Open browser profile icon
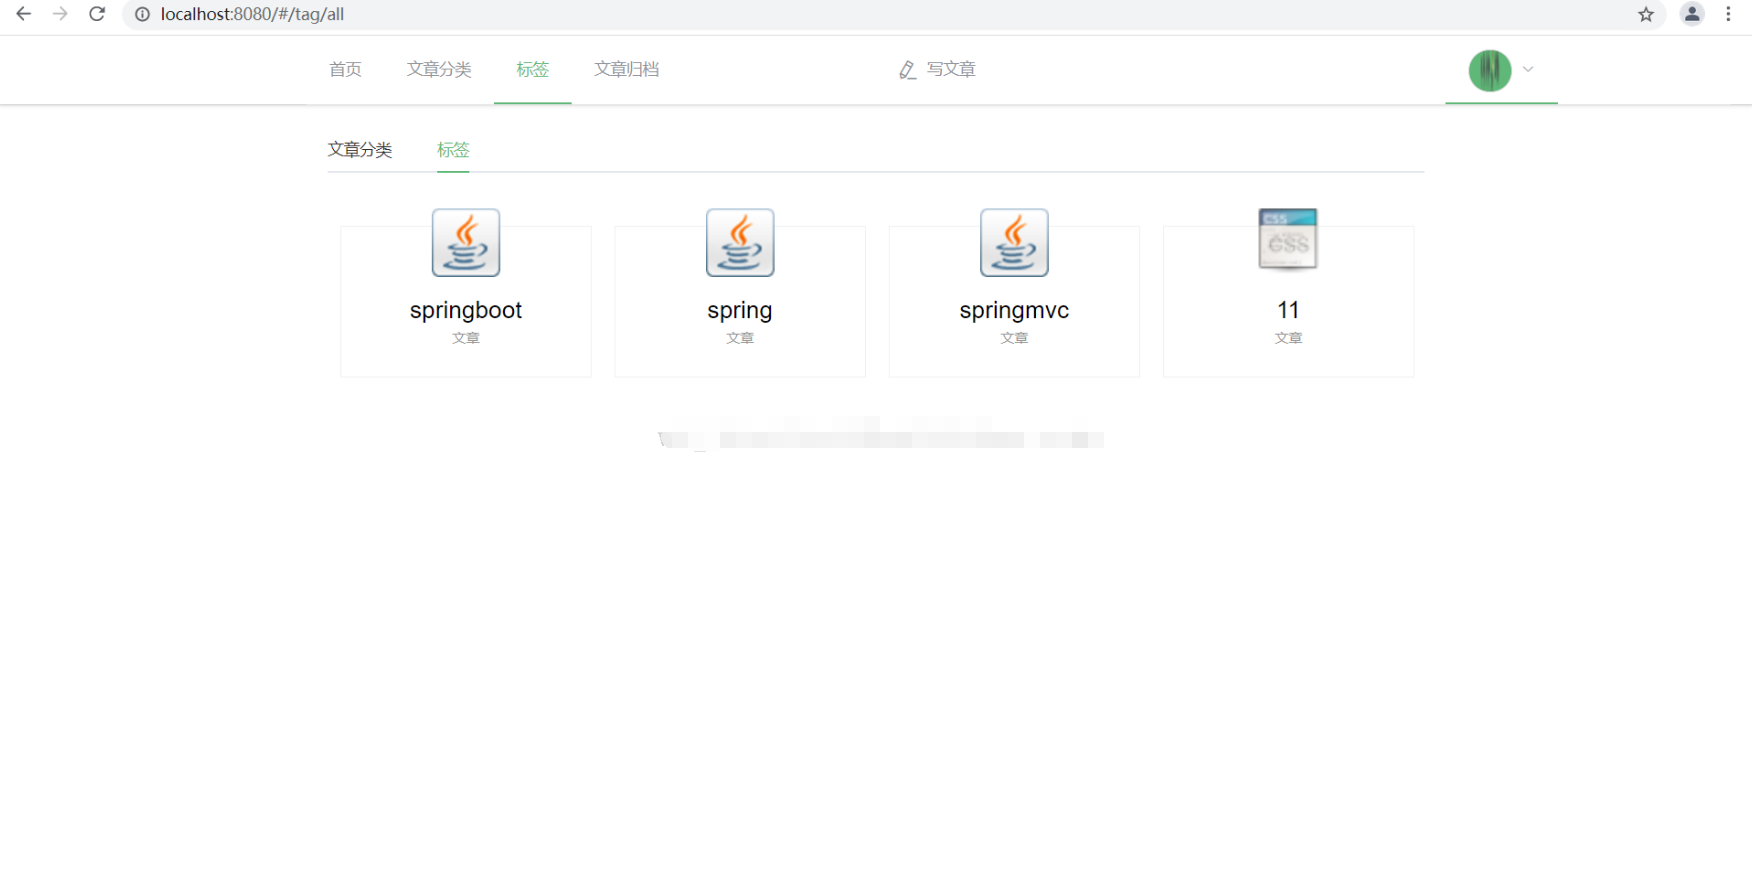The image size is (1752, 895). click(x=1692, y=14)
